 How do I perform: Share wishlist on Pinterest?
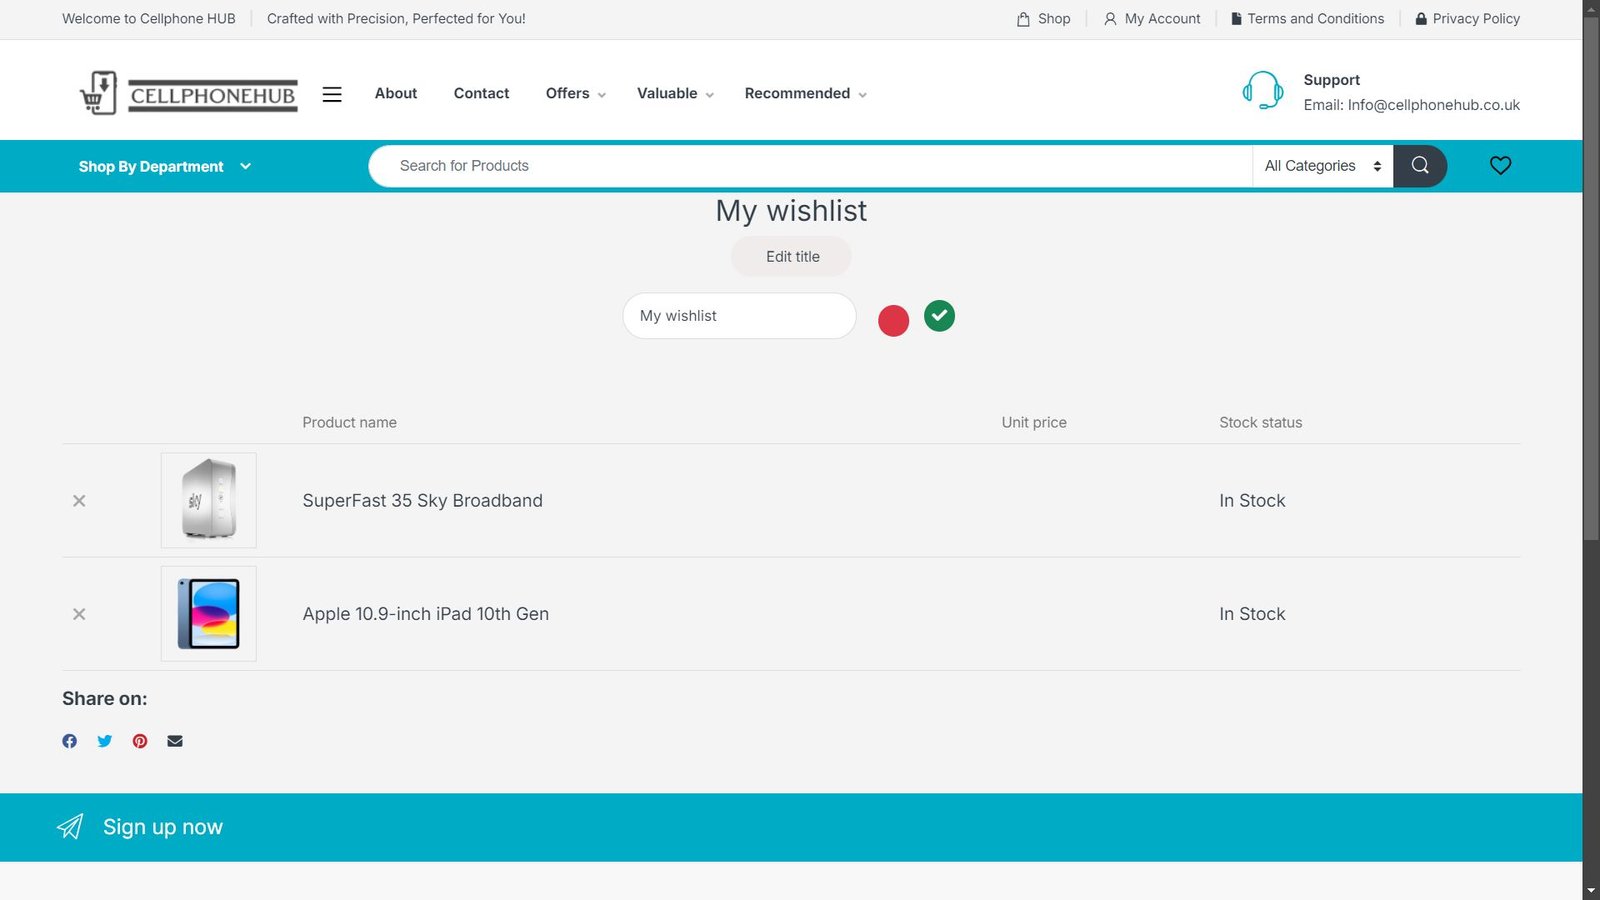140,741
